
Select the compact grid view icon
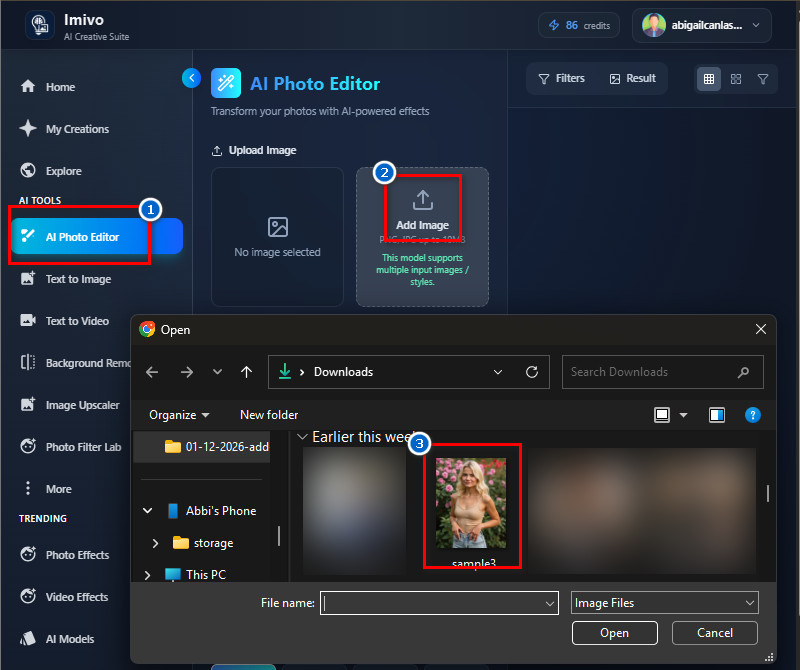click(x=709, y=79)
